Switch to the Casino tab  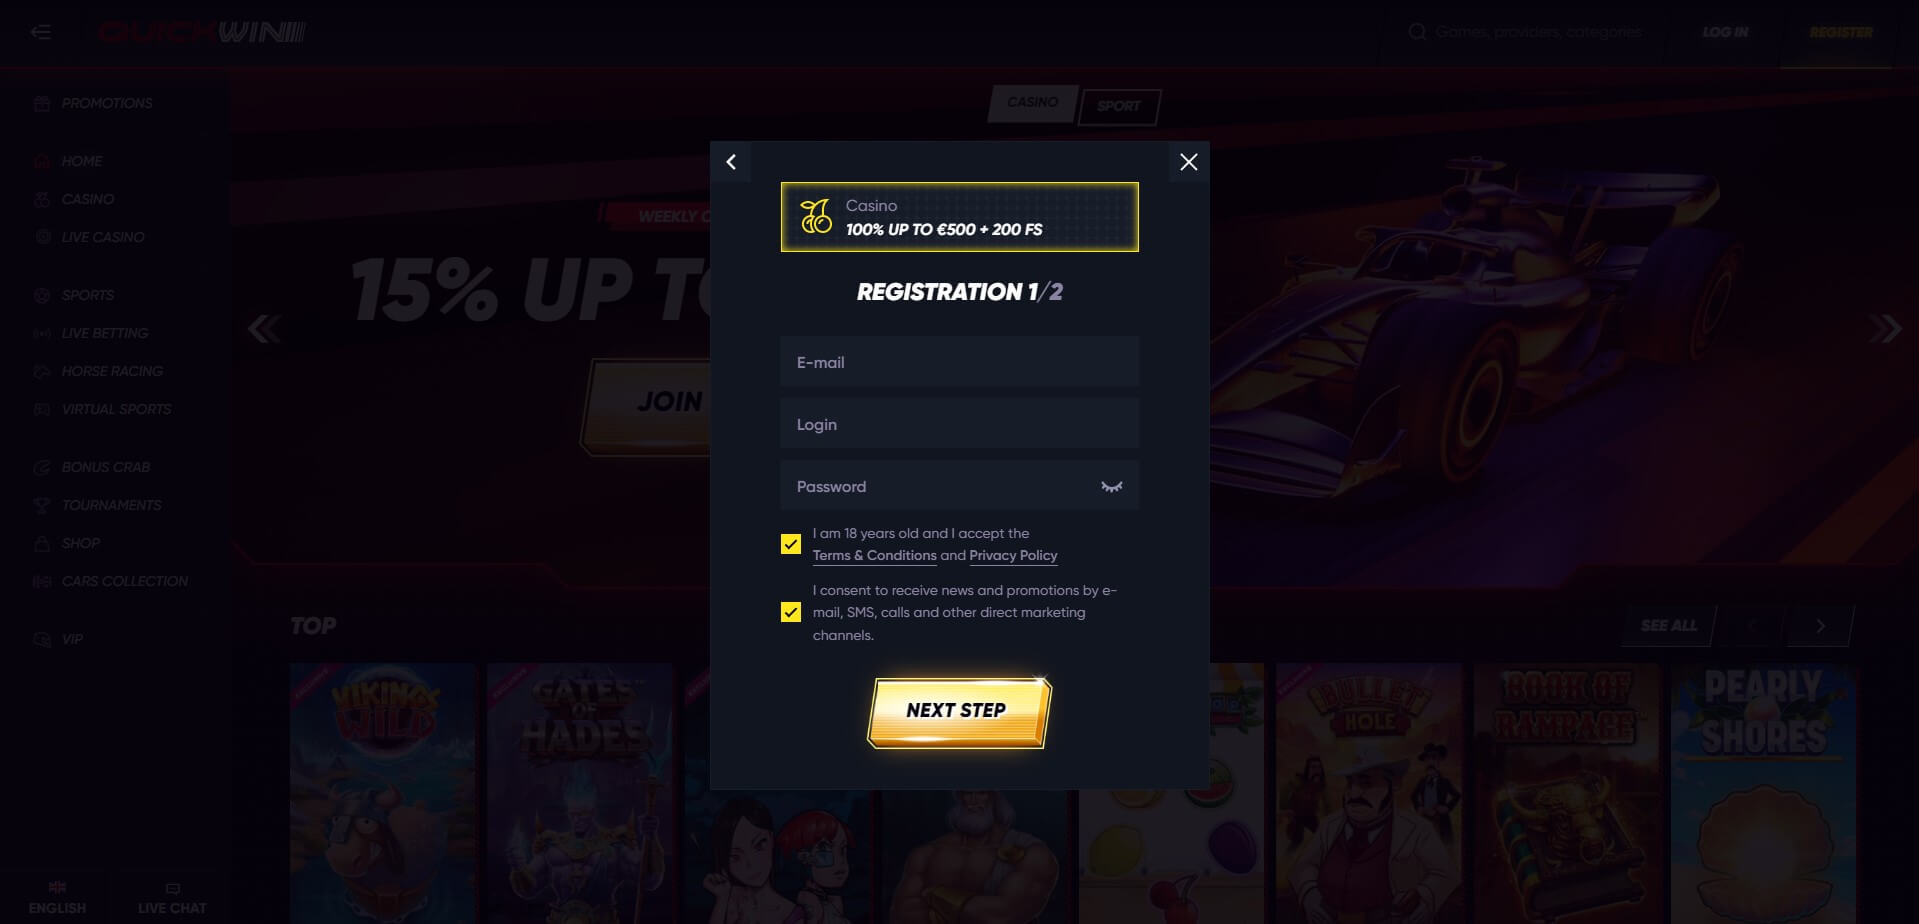(x=1033, y=103)
